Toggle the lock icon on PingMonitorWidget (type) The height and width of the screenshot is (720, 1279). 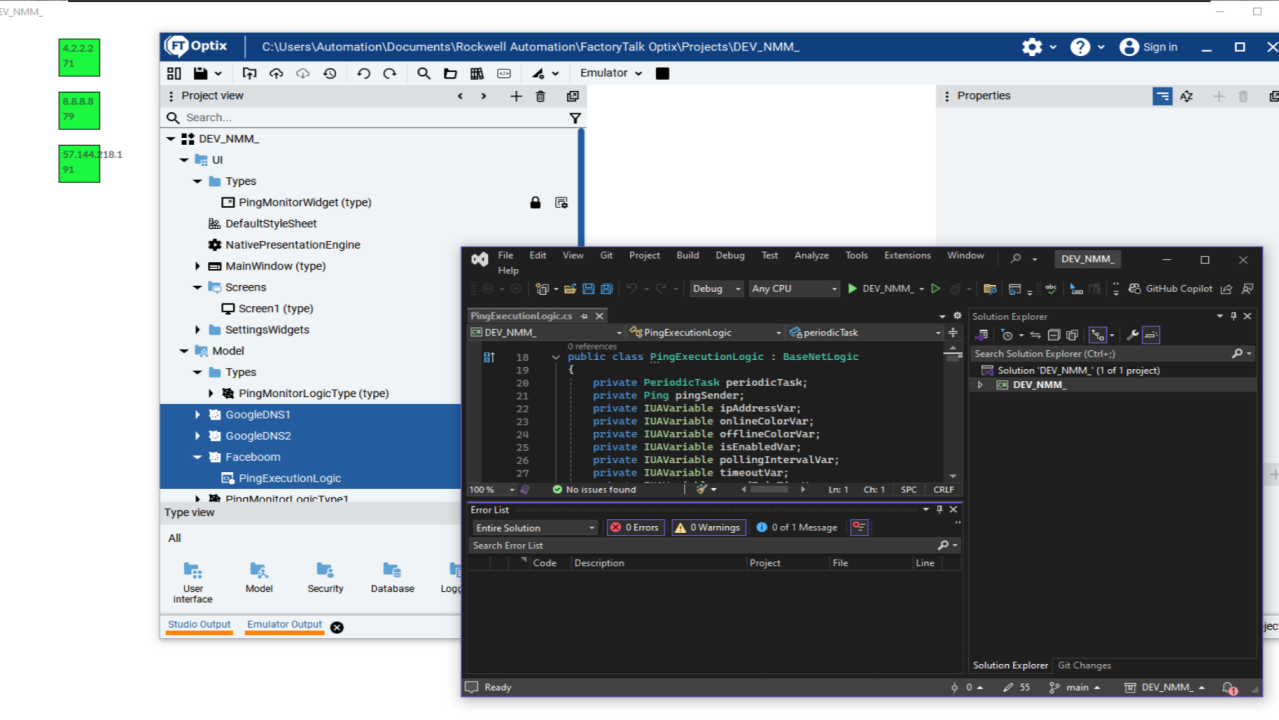point(534,202)
